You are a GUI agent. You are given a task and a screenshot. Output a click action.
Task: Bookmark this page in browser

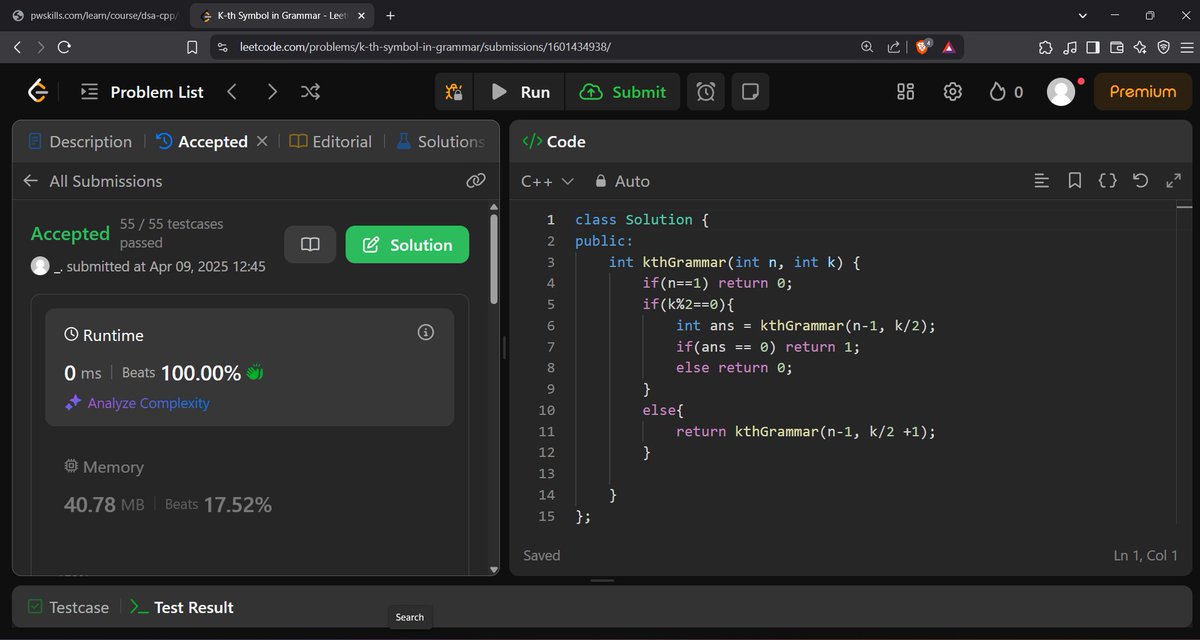(193, 47)
